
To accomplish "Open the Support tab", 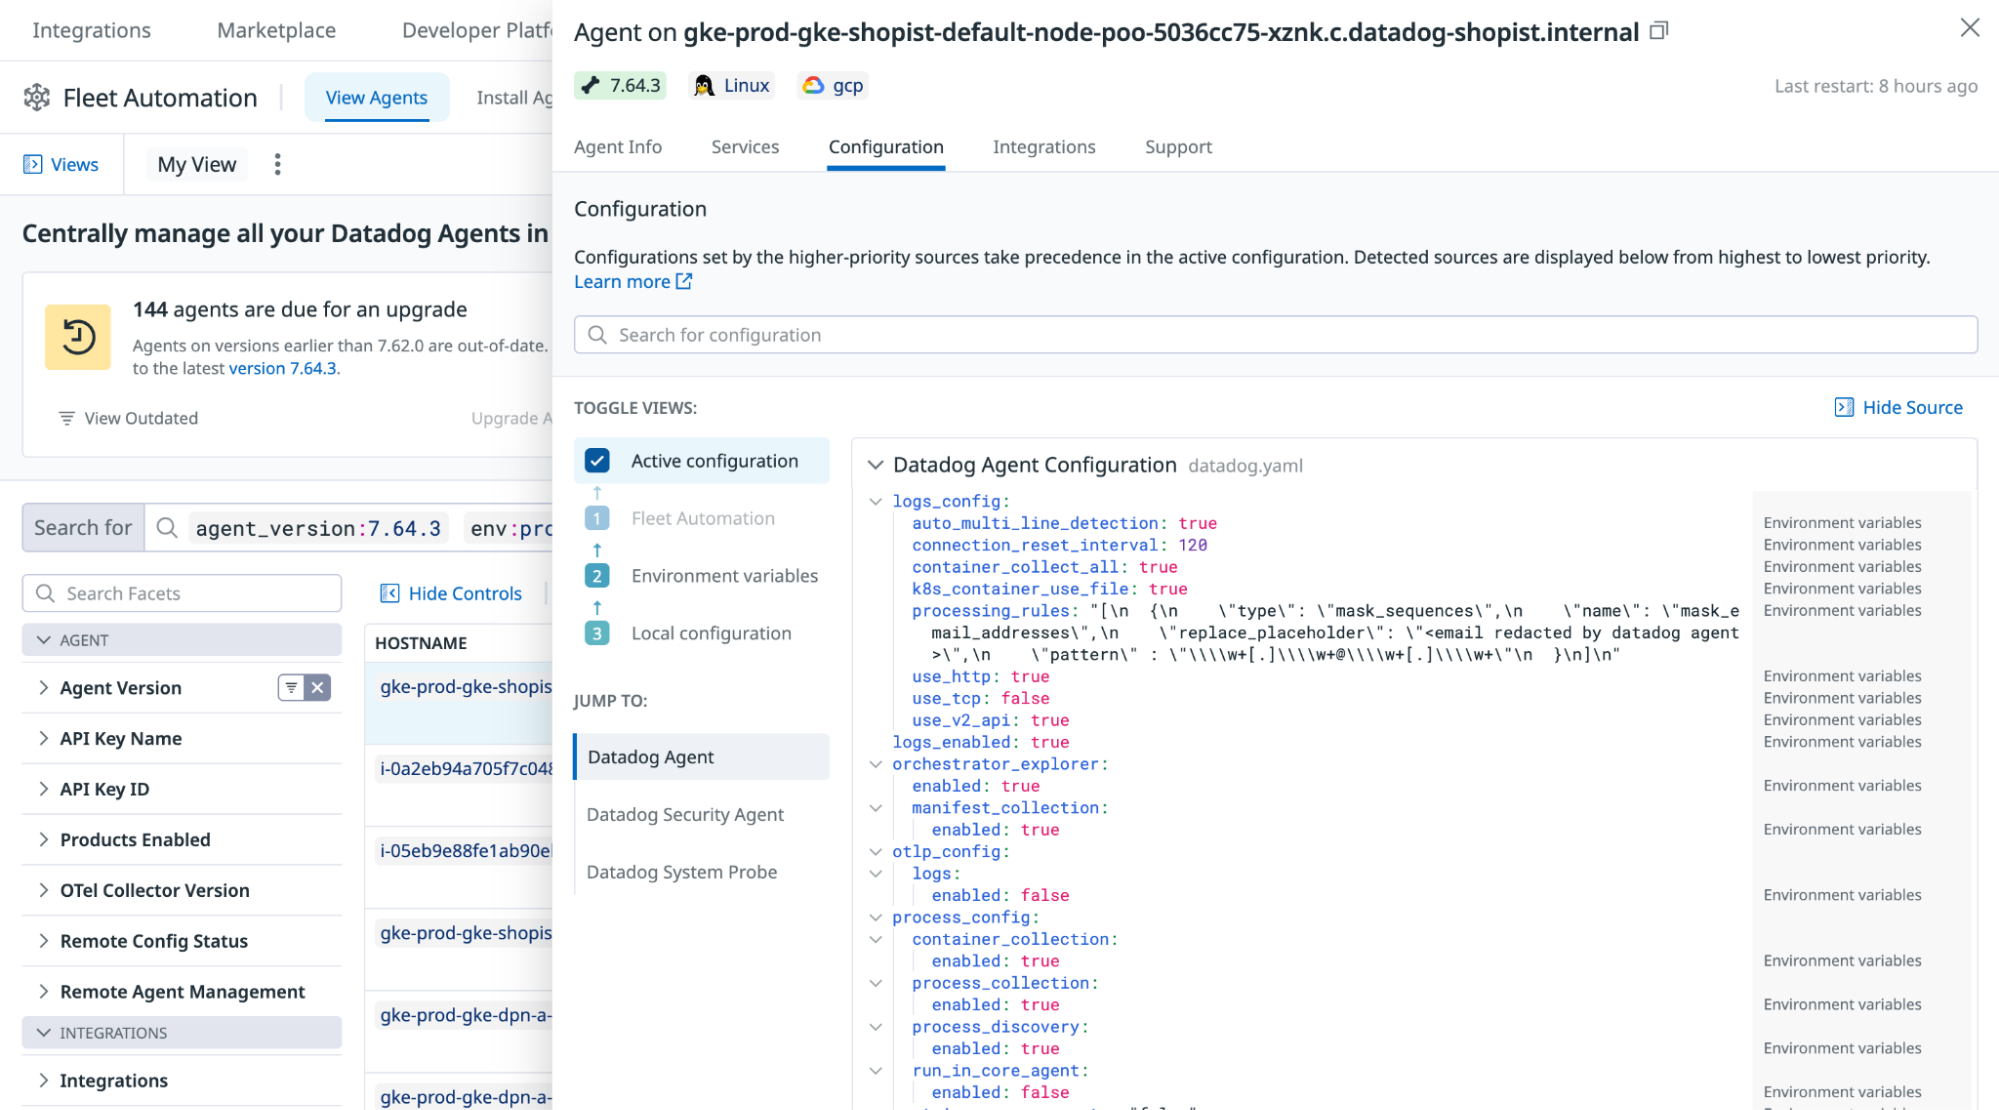I will click(1178, 147).
